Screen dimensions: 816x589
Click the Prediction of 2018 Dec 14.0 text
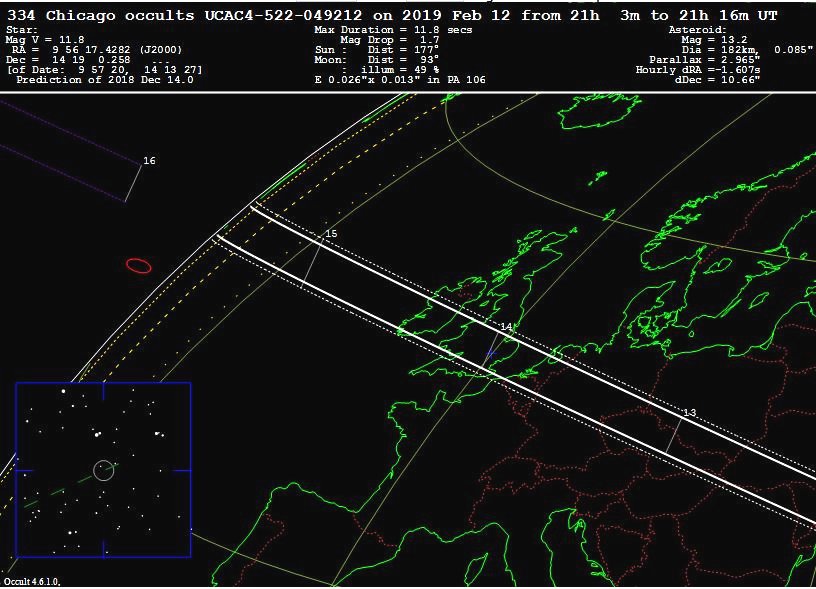(x=105, y=79)
